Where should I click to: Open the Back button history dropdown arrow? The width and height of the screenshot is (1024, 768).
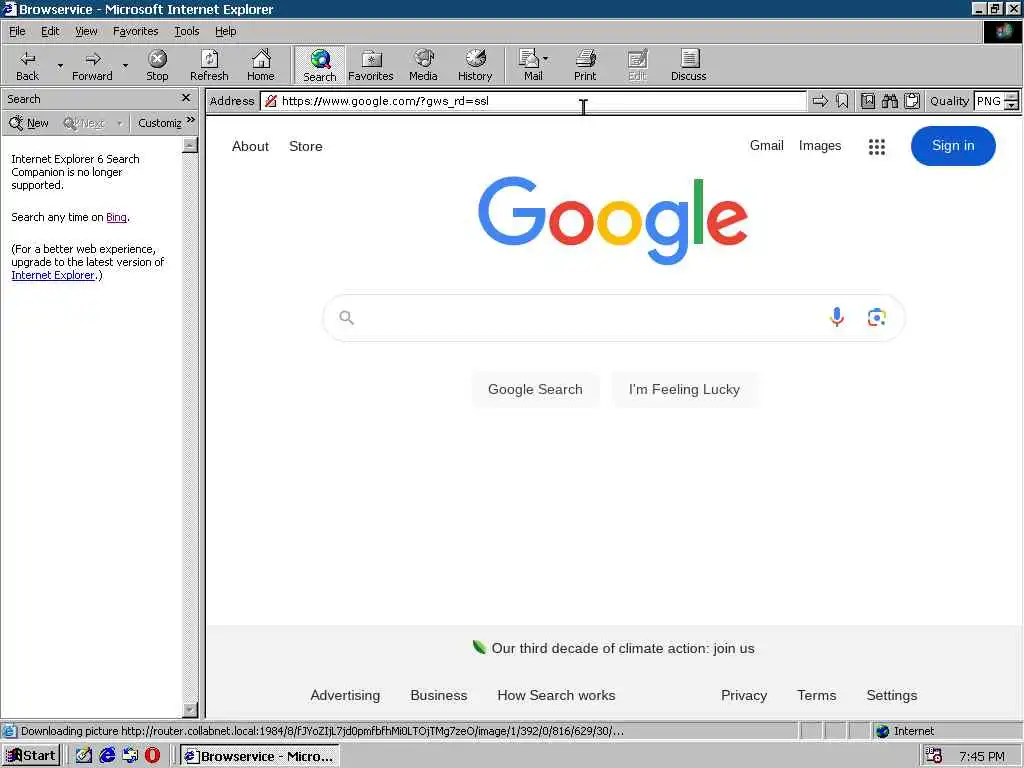coord(60,65)
